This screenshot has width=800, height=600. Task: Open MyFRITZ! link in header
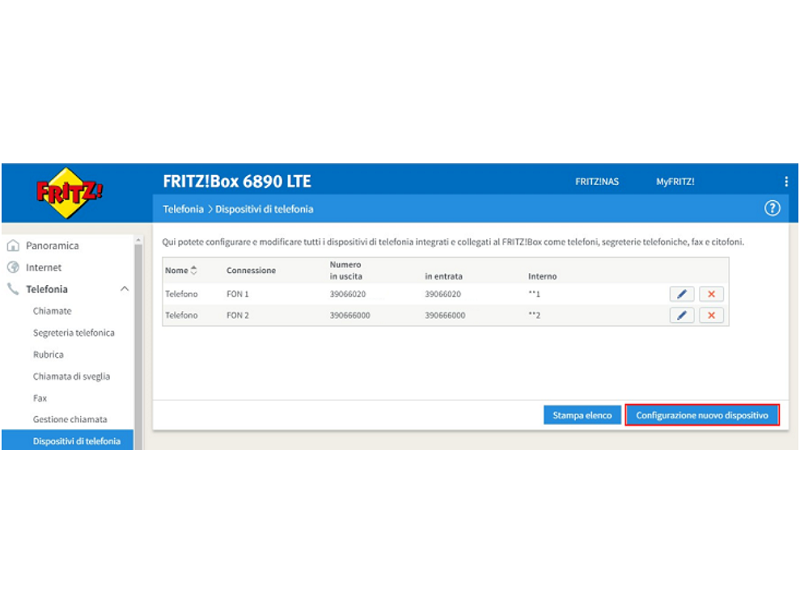click(x=675, y=182)
